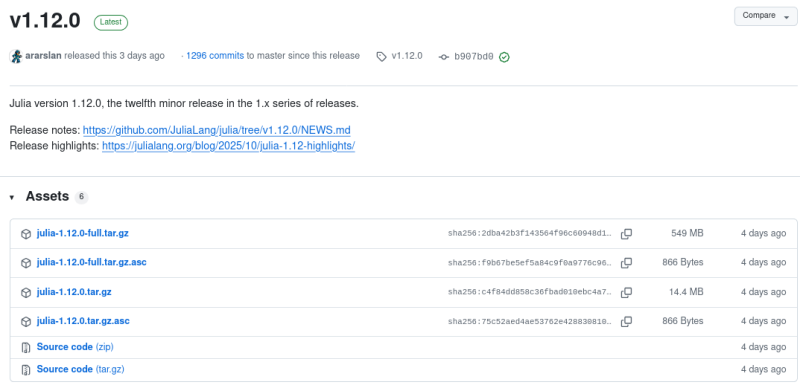The height and width of the screenshot is (388, 800).
Task: Click the 'released this 3 days ago' text
Action: click(115, 56)
